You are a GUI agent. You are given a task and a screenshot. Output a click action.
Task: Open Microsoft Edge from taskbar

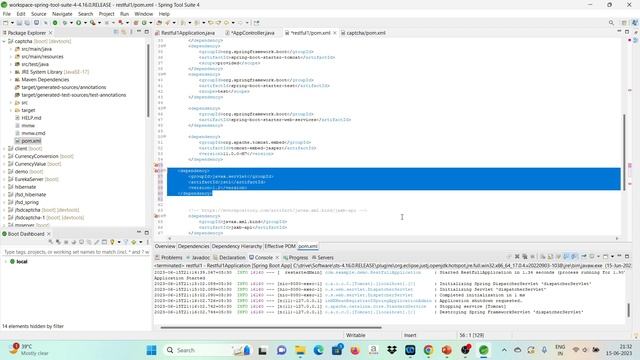(x=318, y=350)
